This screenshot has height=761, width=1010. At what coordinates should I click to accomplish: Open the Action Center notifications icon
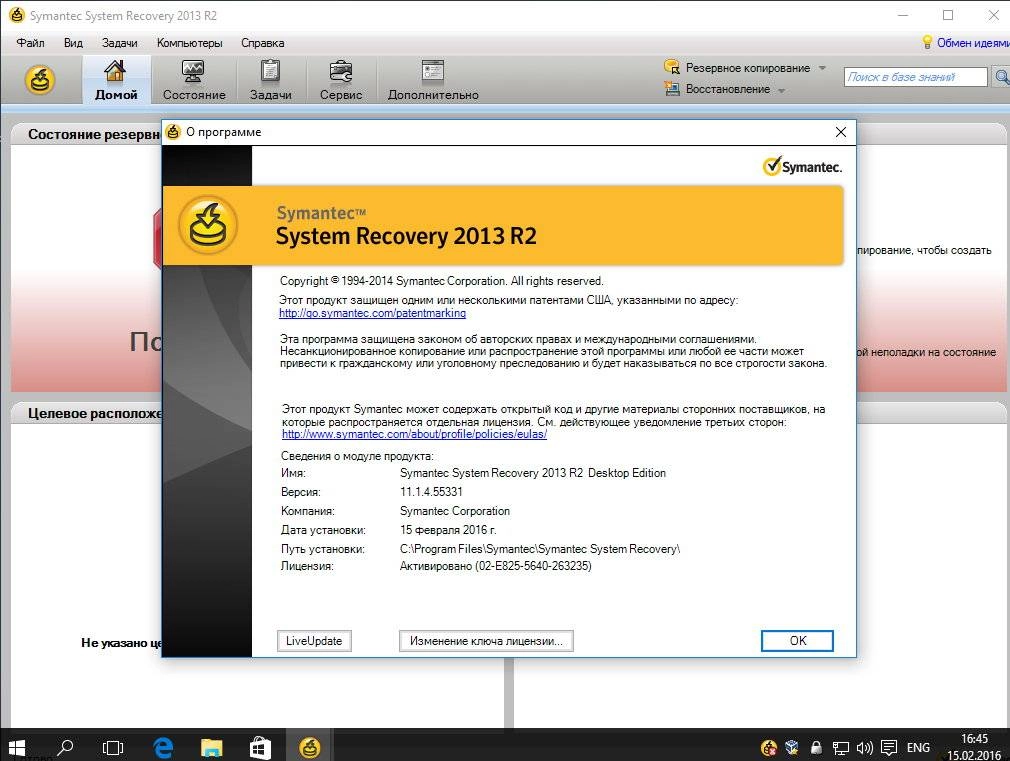(889, 747)
